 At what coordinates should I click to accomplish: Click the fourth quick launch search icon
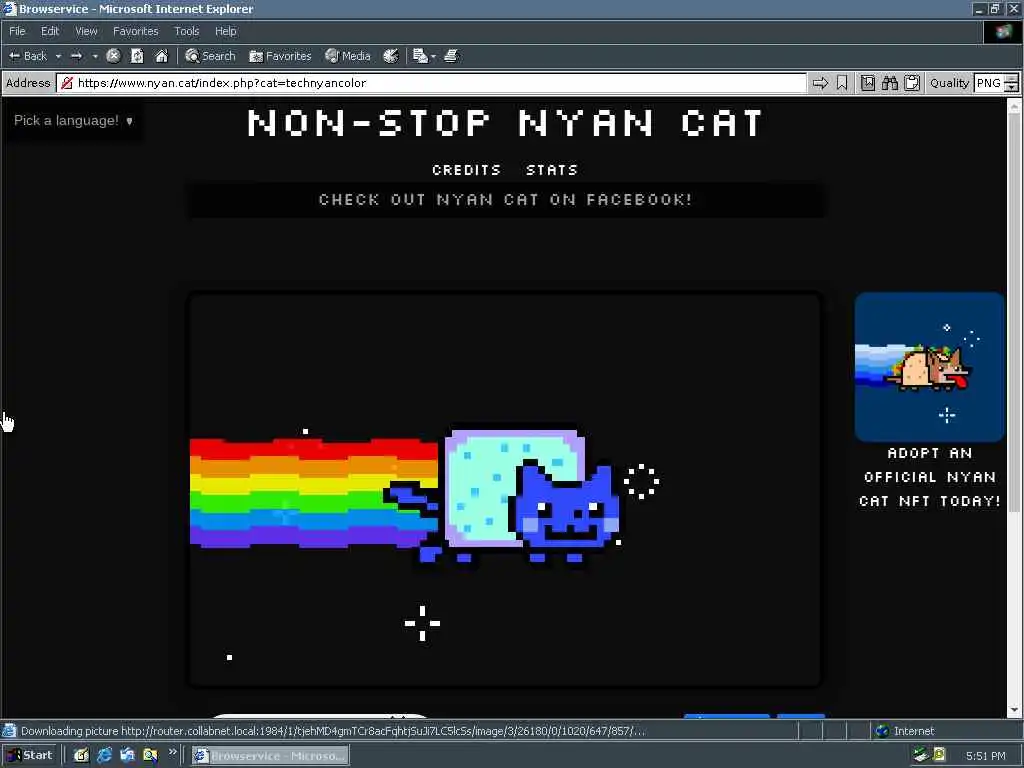[150, 756]
